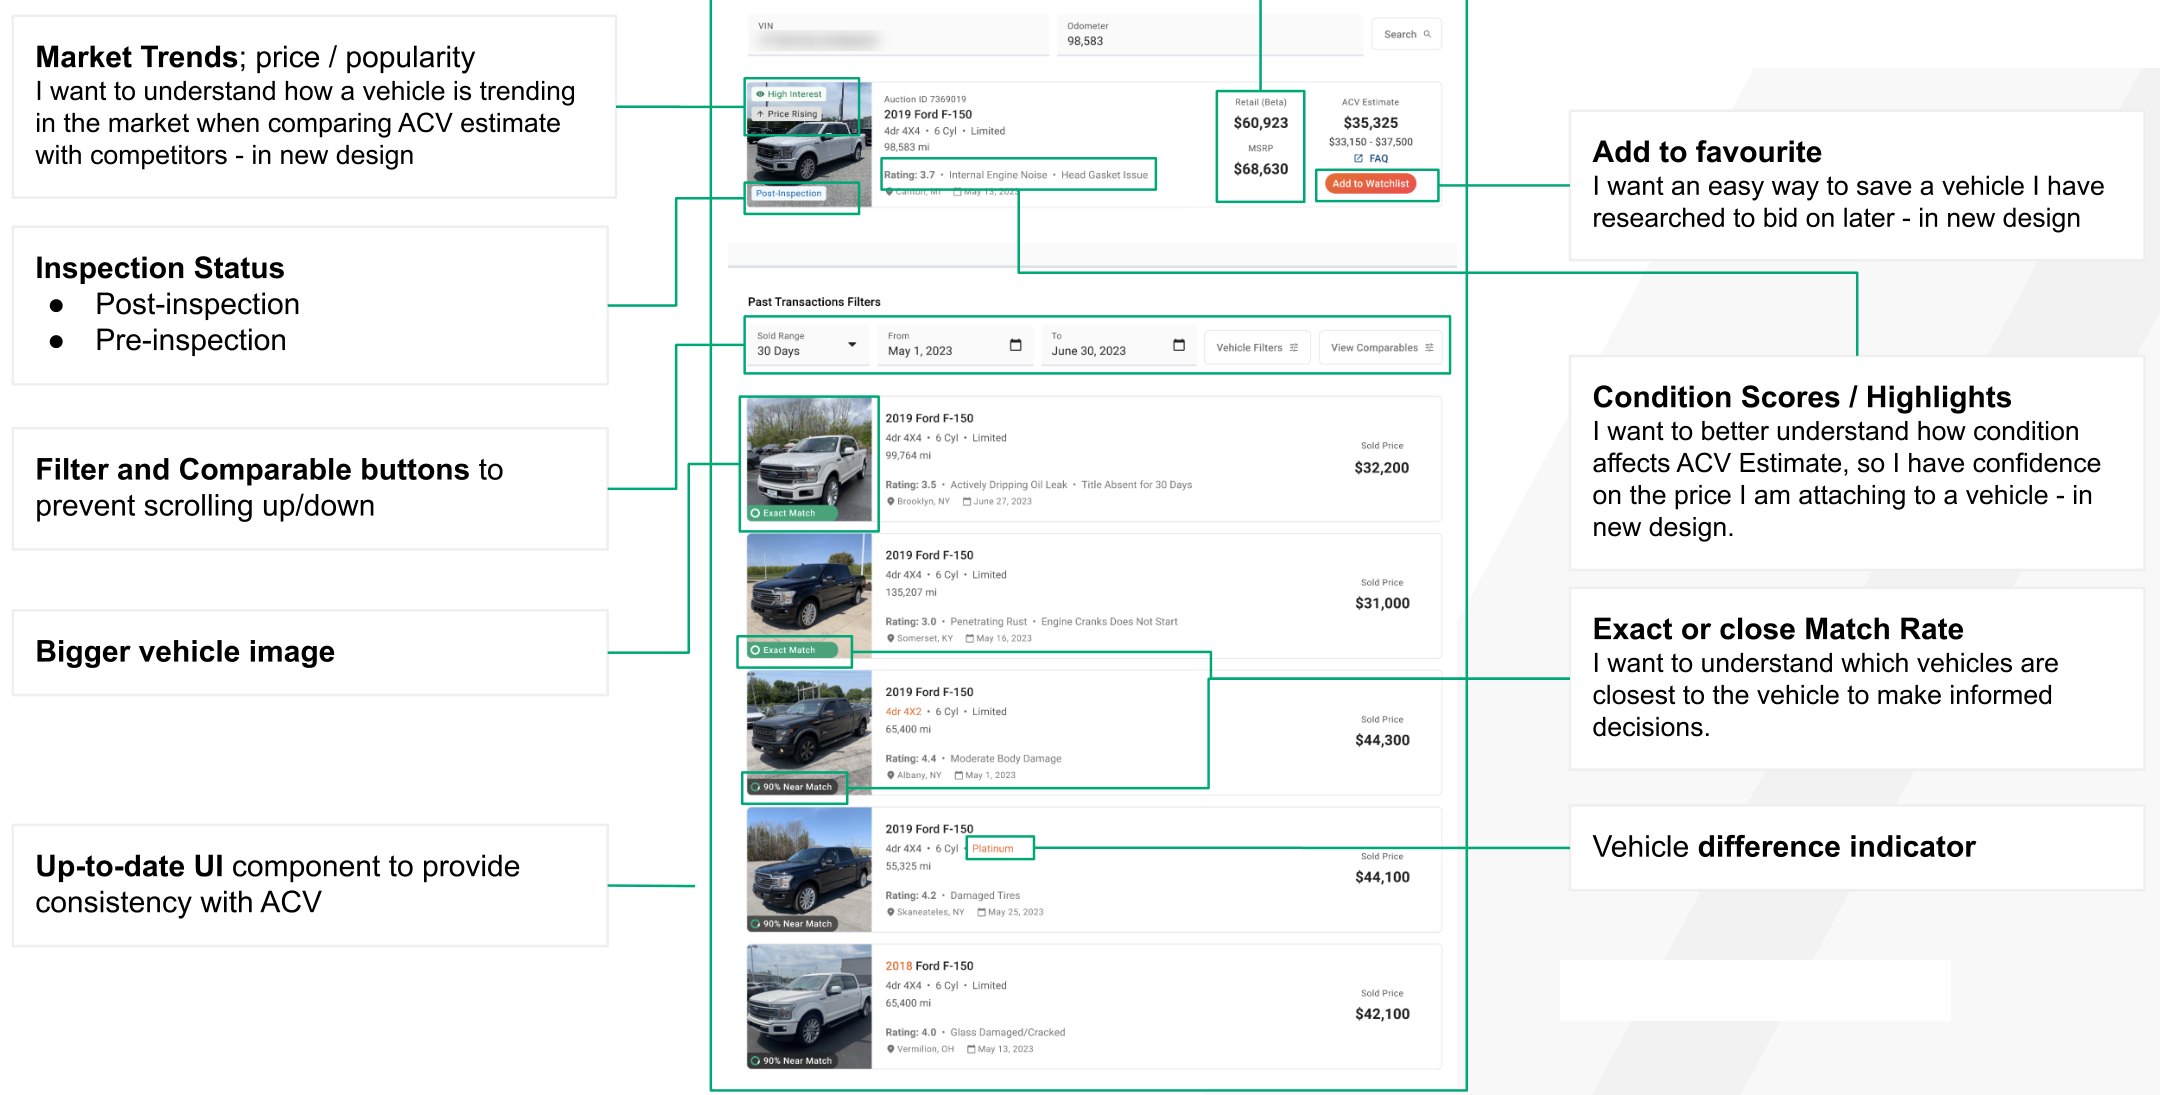
Task: Click the Platinum trim difference label
Action: pos(992,849)
